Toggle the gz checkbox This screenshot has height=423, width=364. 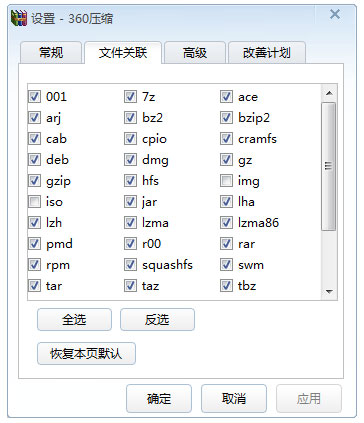tap(226, 160)
